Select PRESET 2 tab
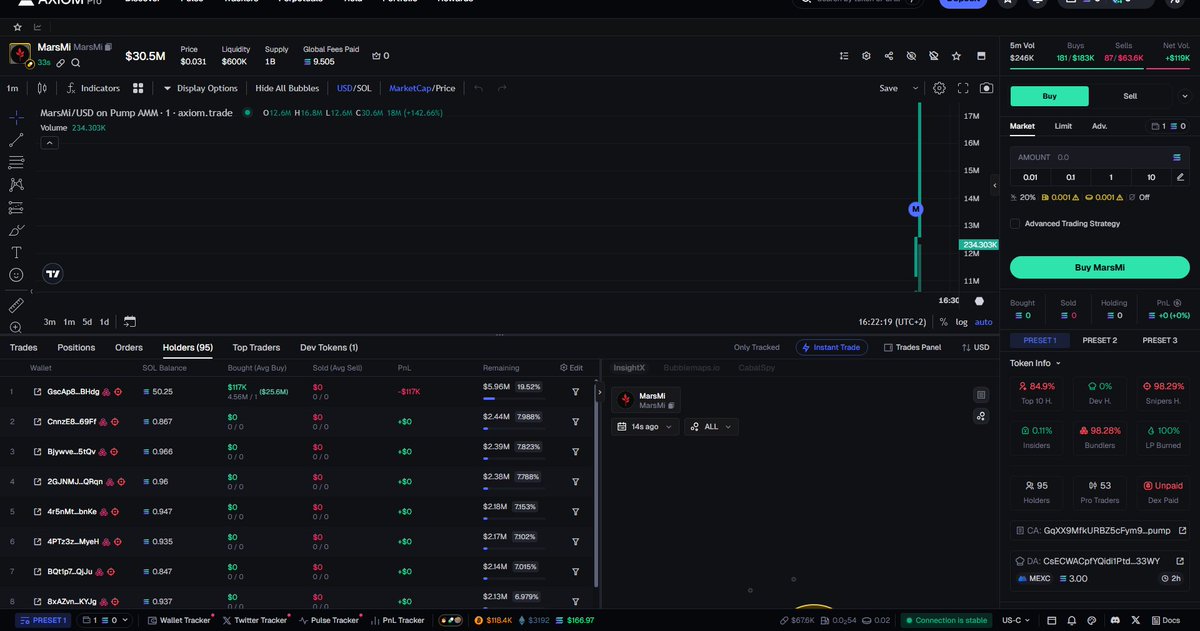1200x631 pixels. pos(1099,340)
